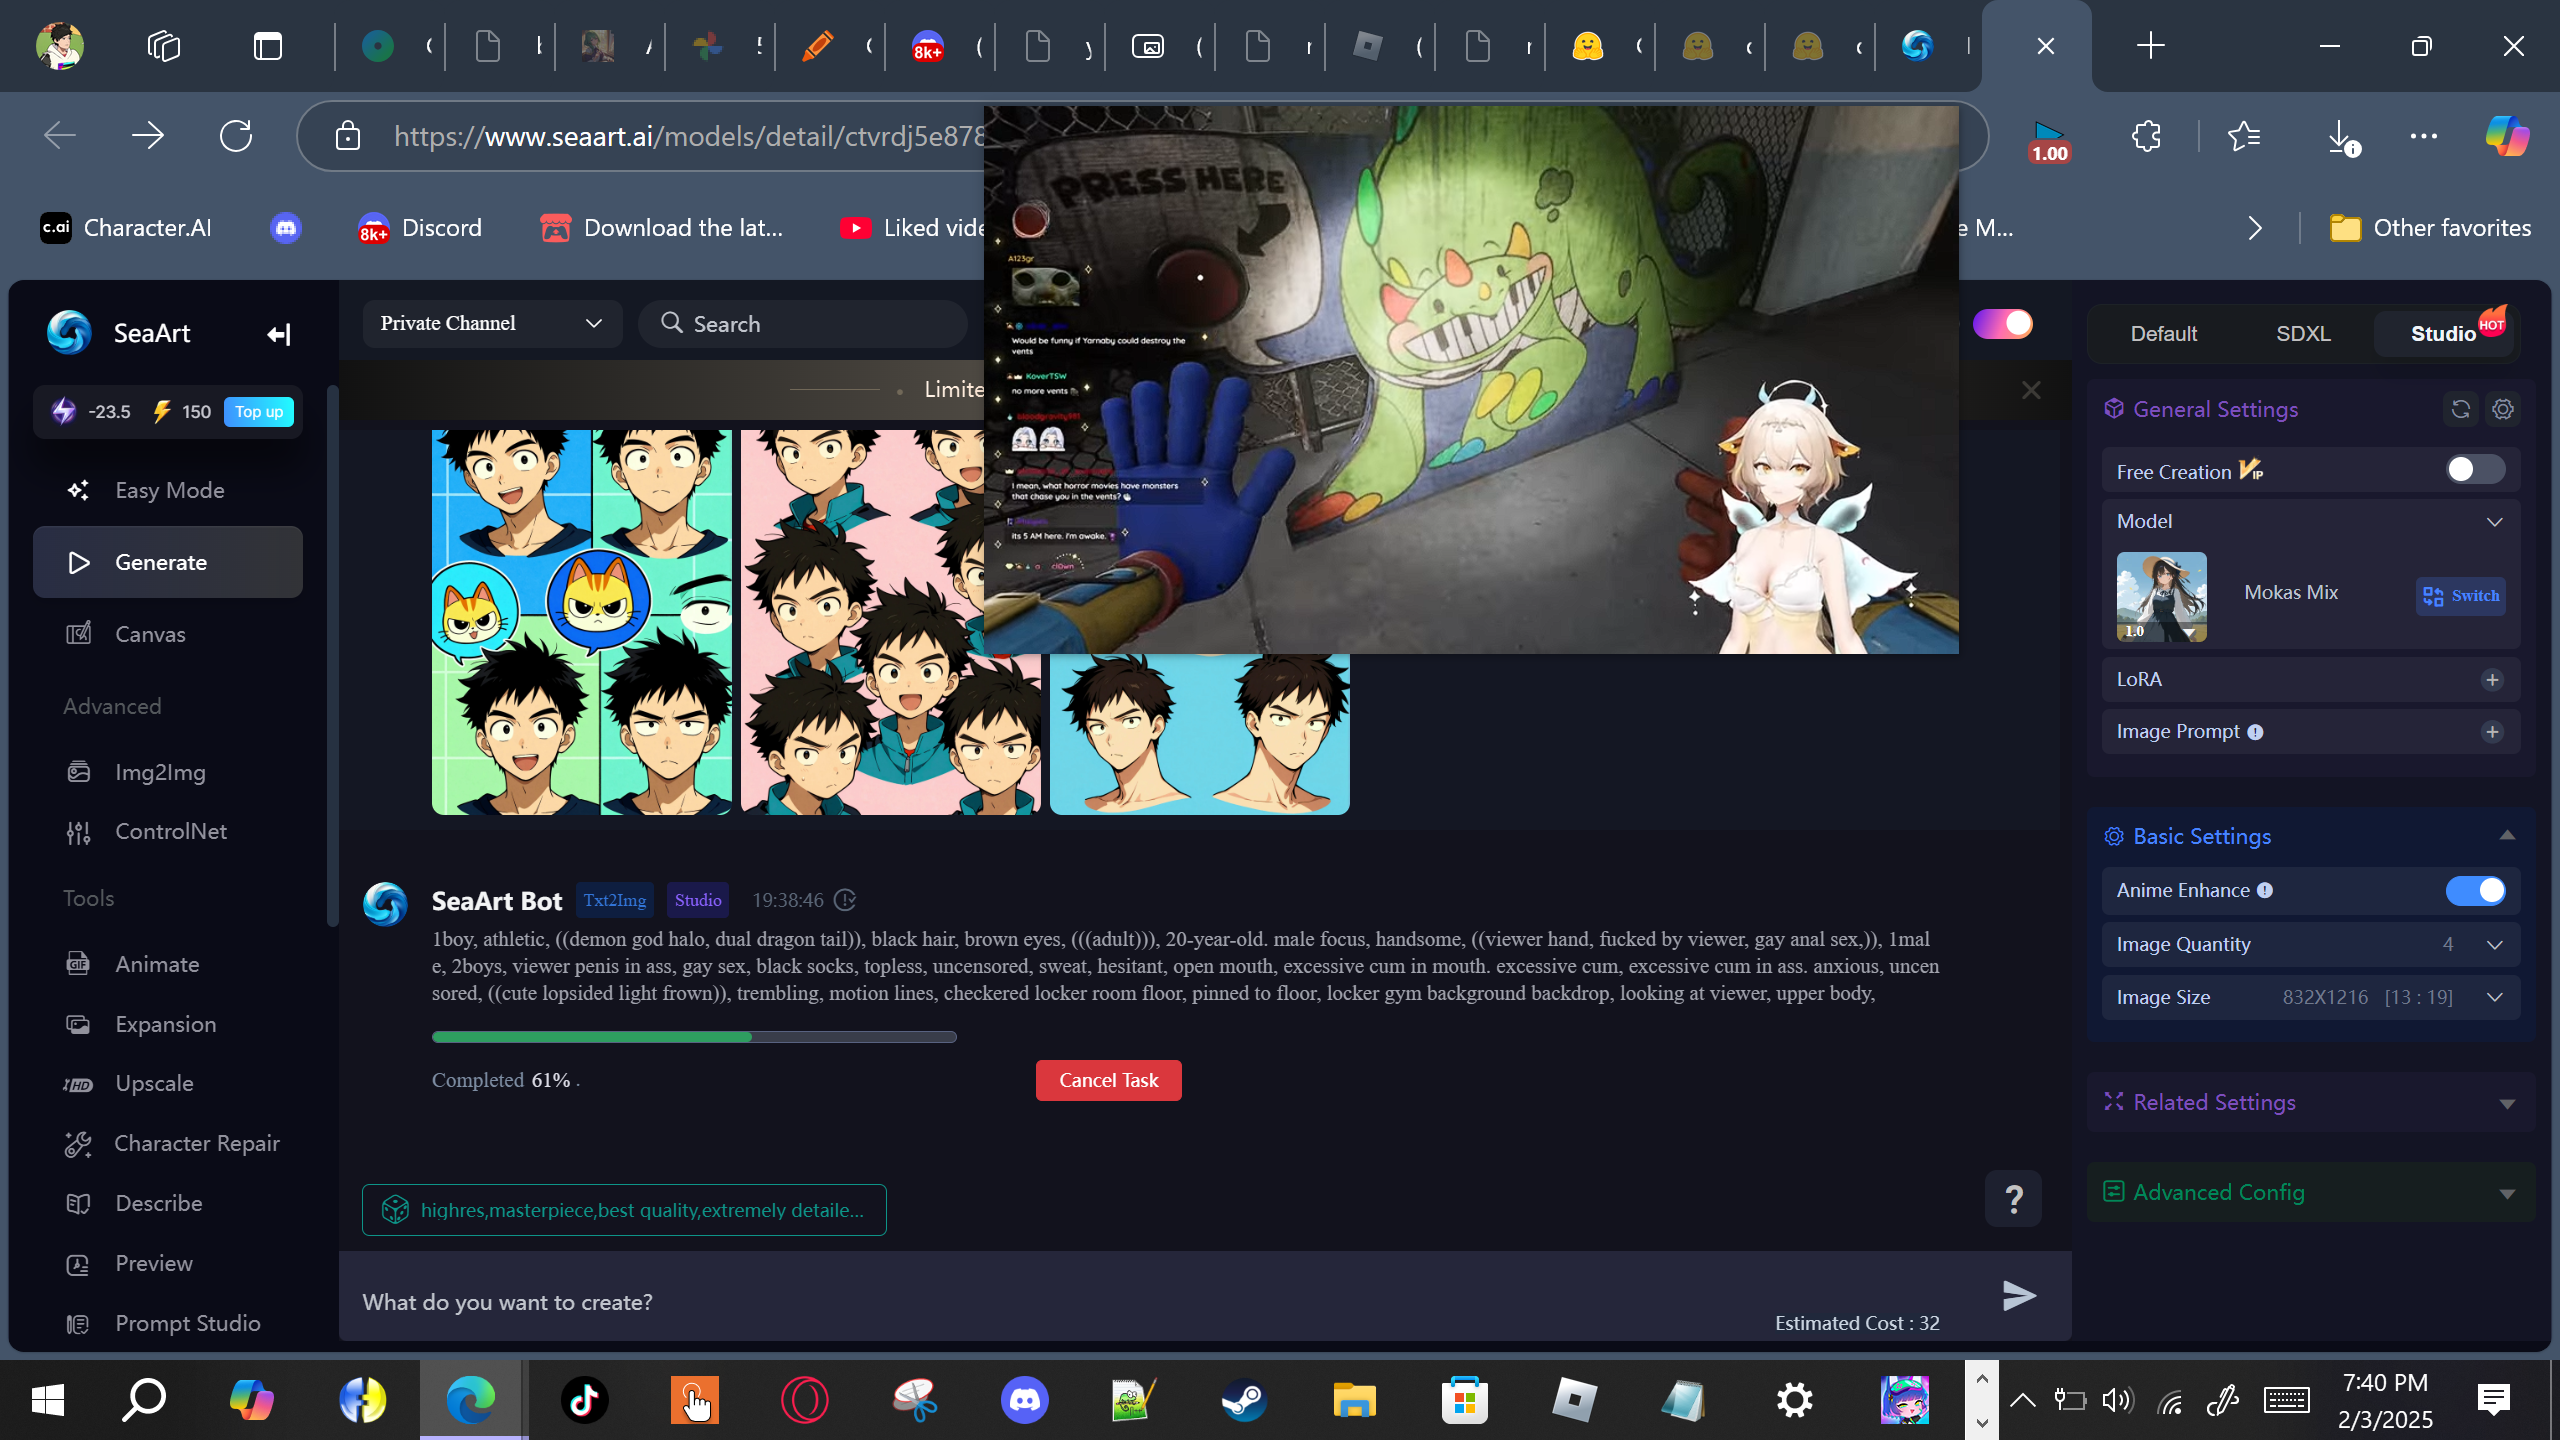Select Generate in the sidebar menu
2560x1440 pixels.
pos(168,562)
